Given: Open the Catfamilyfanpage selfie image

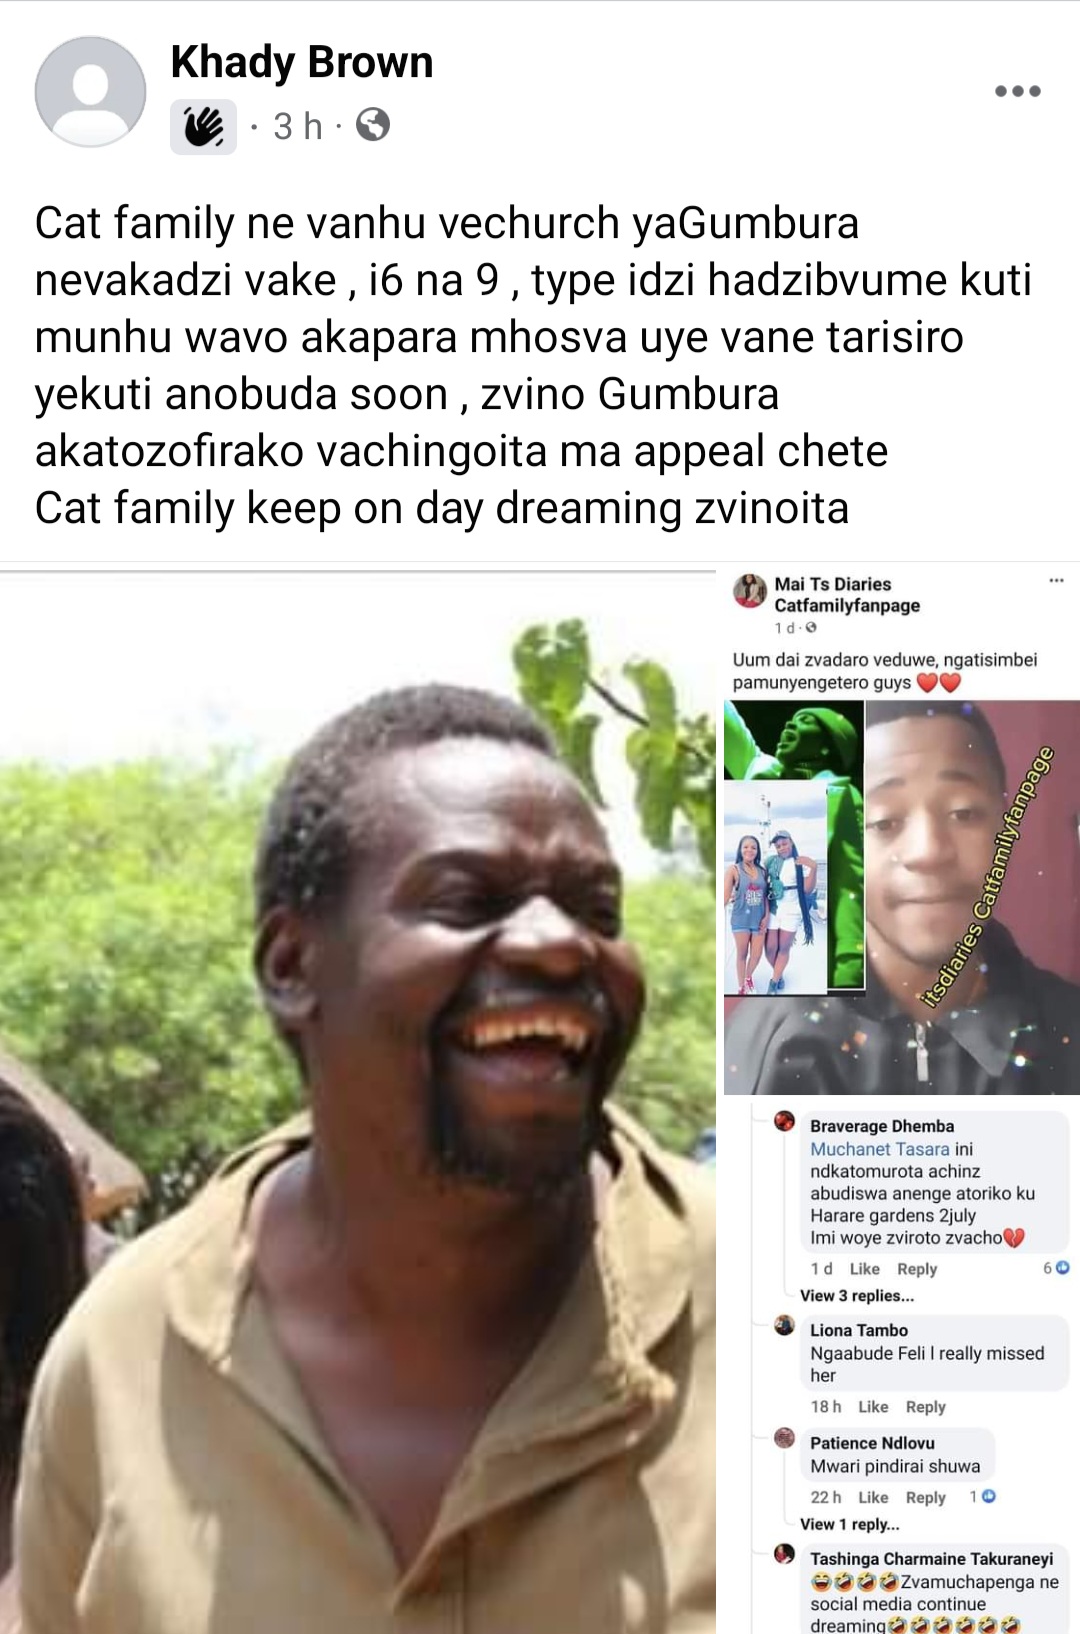Looking at the screenshot, I should [972, 897].
